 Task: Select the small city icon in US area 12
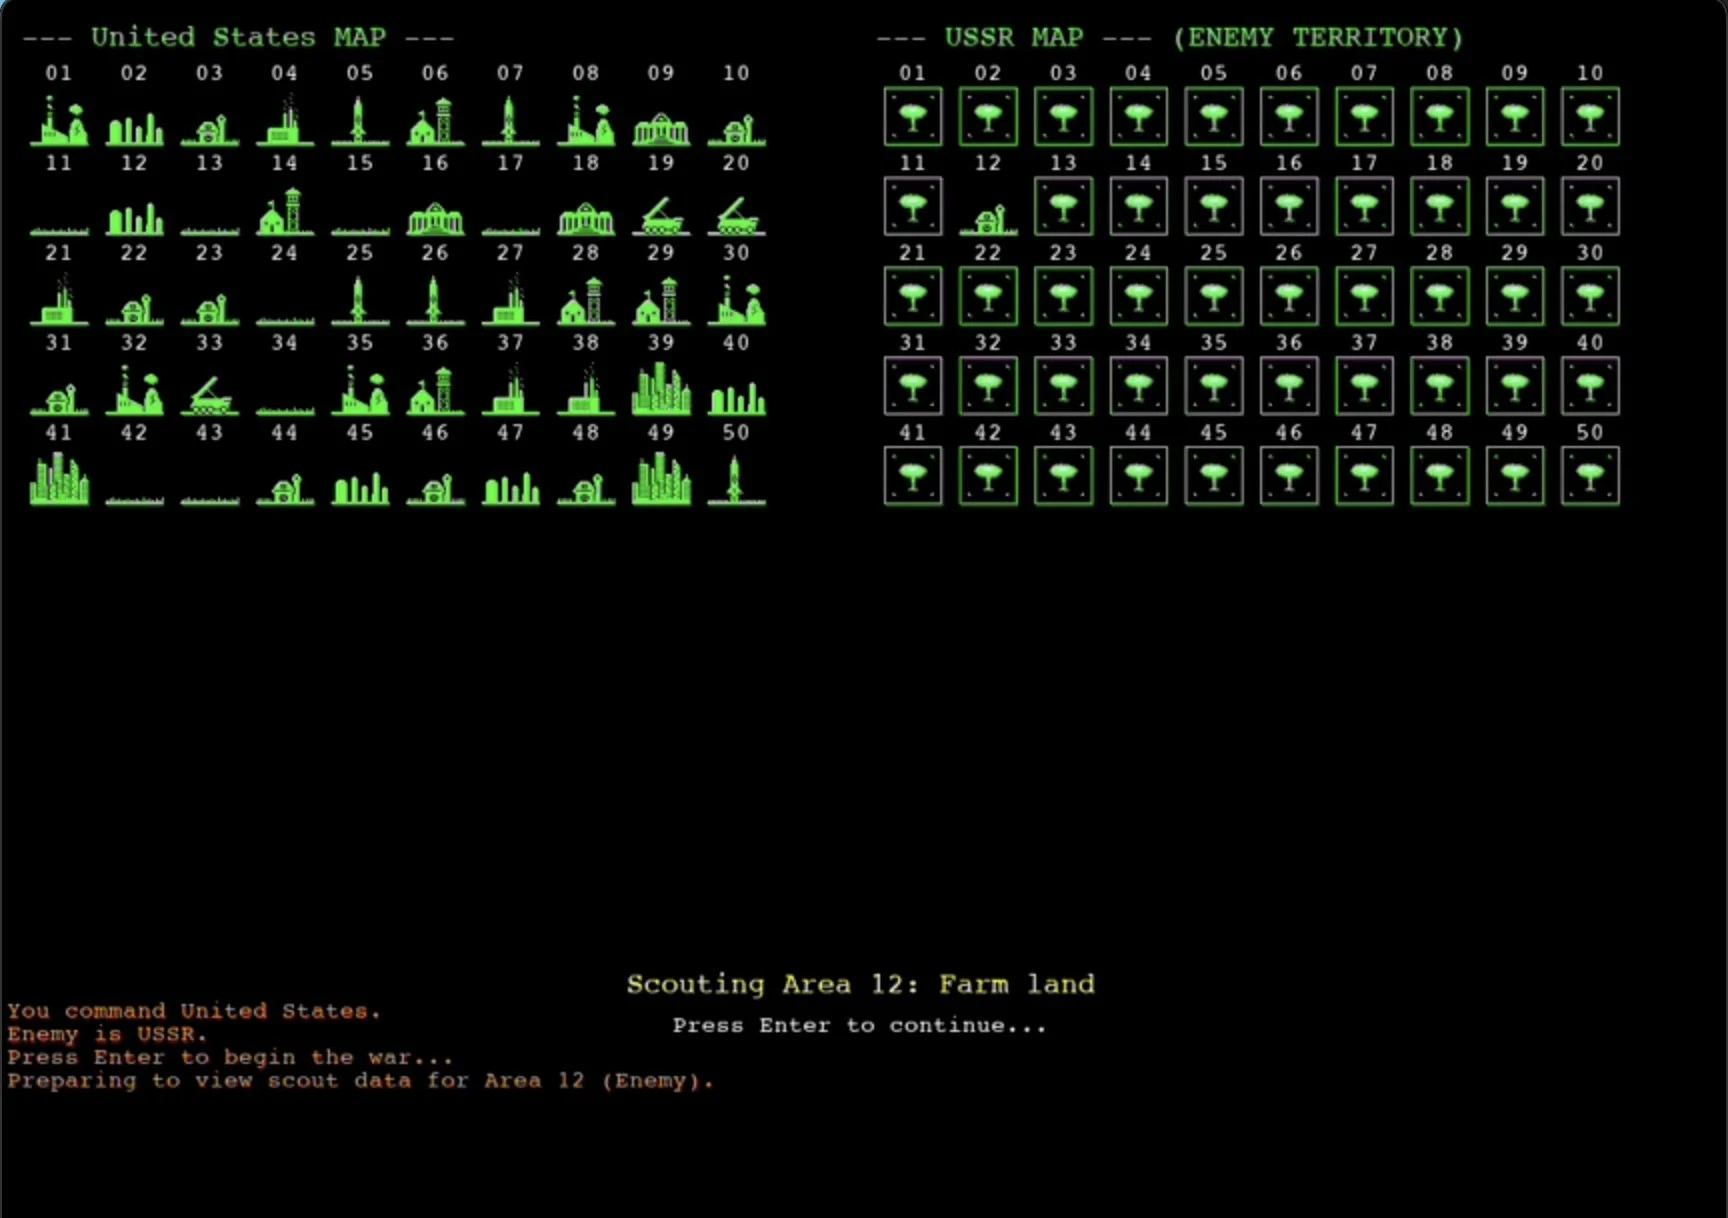tap(134, 218)
